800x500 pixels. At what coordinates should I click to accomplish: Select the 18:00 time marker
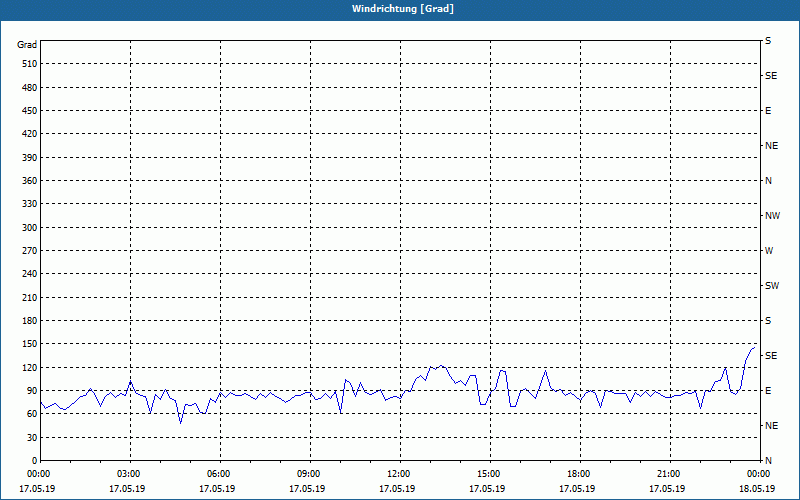point(579,474)
